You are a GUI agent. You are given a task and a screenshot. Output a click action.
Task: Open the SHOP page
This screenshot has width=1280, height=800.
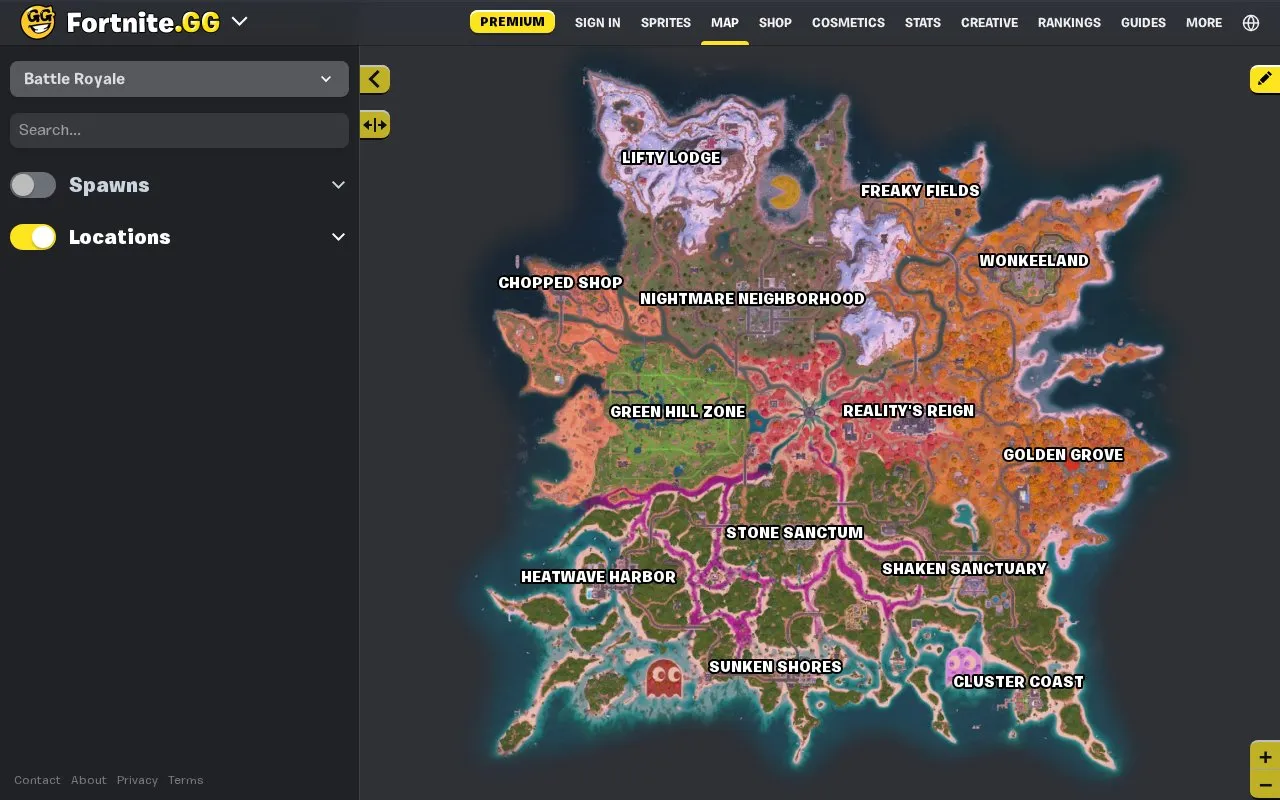pyautogui.click(x=775, y=22)
